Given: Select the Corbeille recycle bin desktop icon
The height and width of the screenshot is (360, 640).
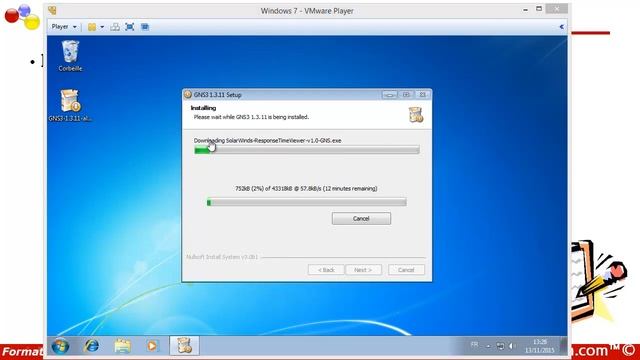Looking at the screenshot, I should click(70, 56).
